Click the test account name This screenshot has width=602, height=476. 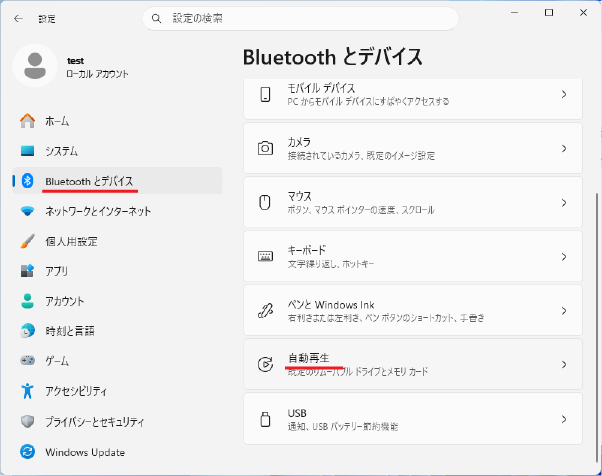point(75,61)
